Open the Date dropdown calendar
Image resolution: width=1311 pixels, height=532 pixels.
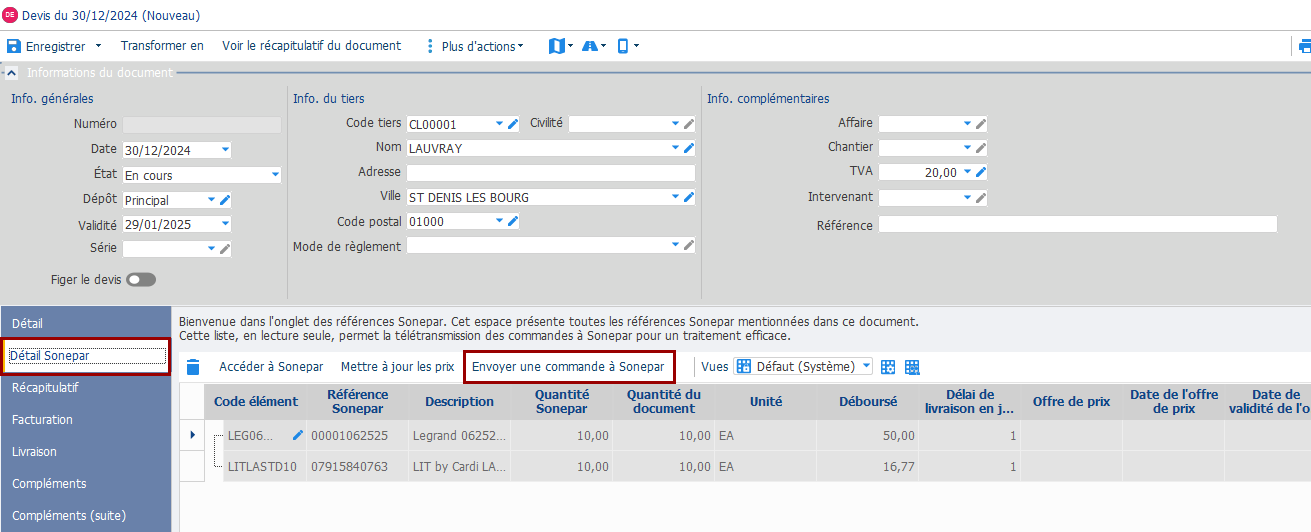tap(224, 150)
